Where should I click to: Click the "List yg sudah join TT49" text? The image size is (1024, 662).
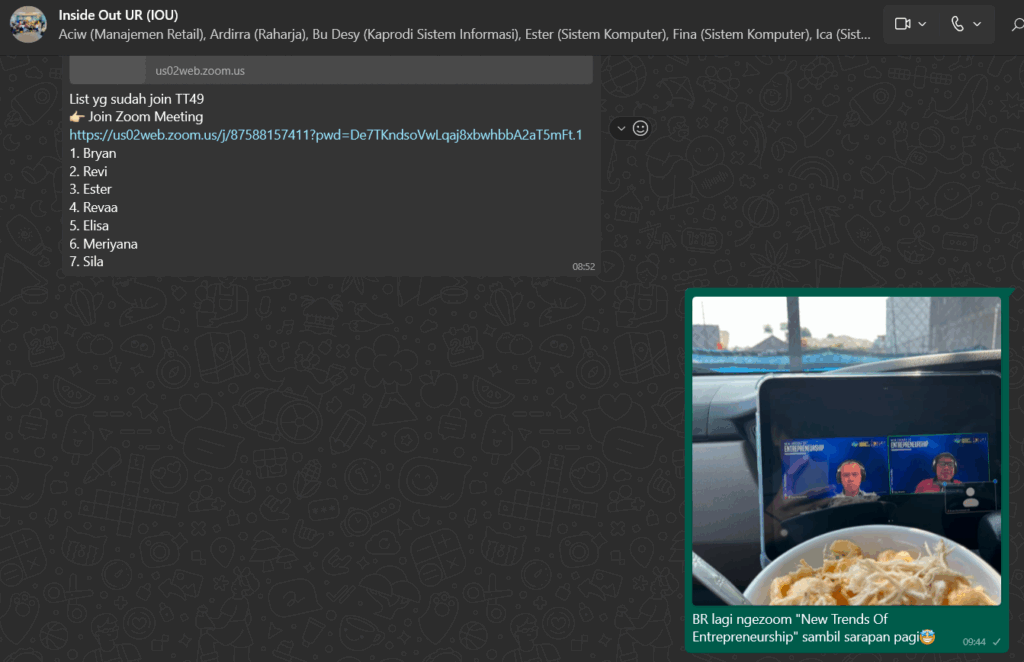(137, 99)
